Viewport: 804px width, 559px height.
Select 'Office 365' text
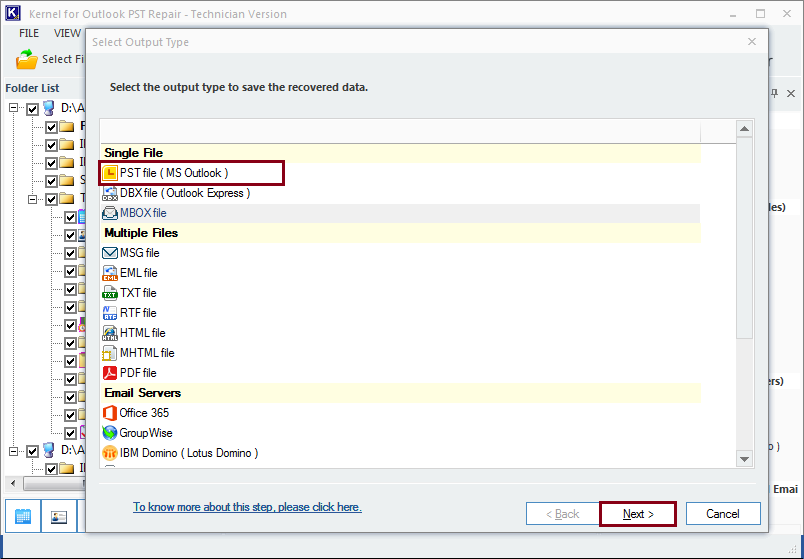[144, 413]
